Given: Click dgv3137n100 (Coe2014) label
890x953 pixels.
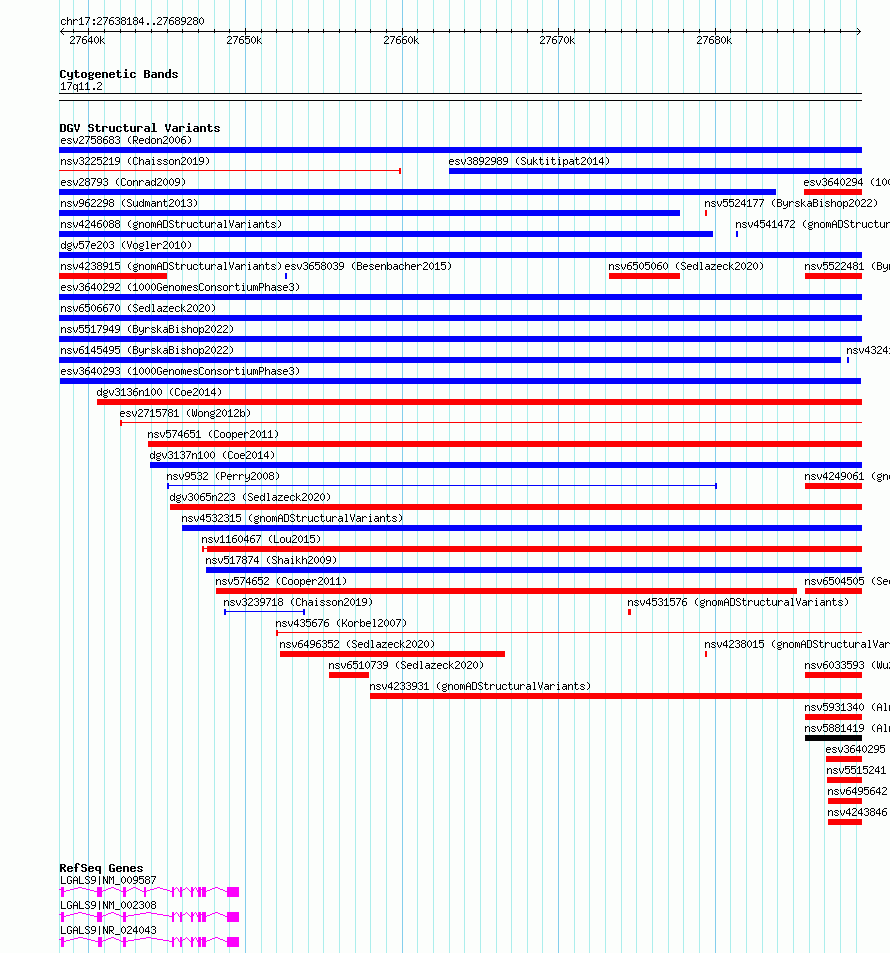Looking at the screenshot, I should point(212,455).
